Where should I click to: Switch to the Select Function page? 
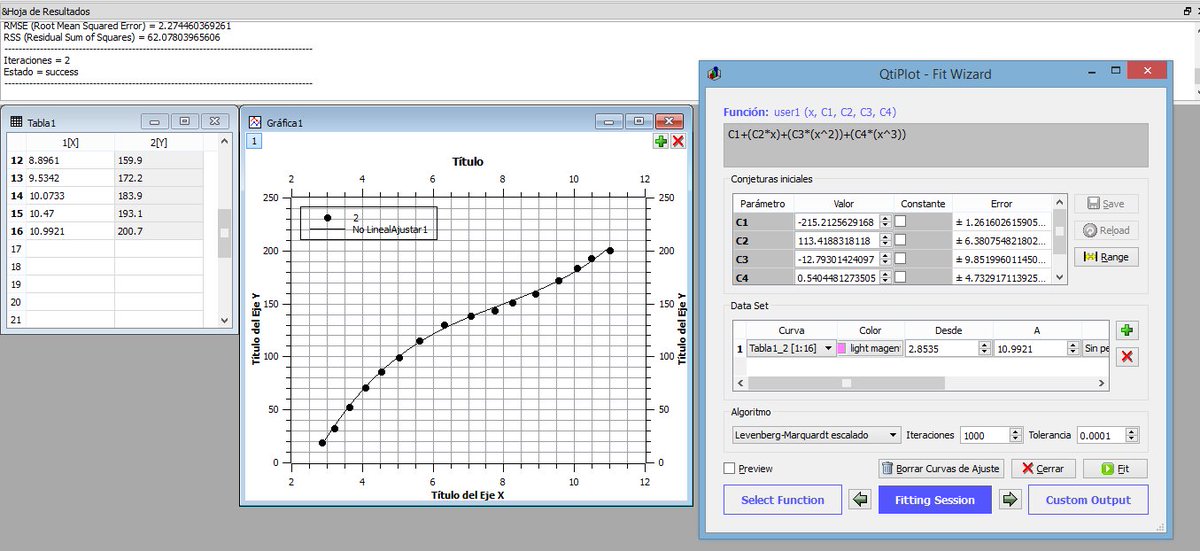783,500
